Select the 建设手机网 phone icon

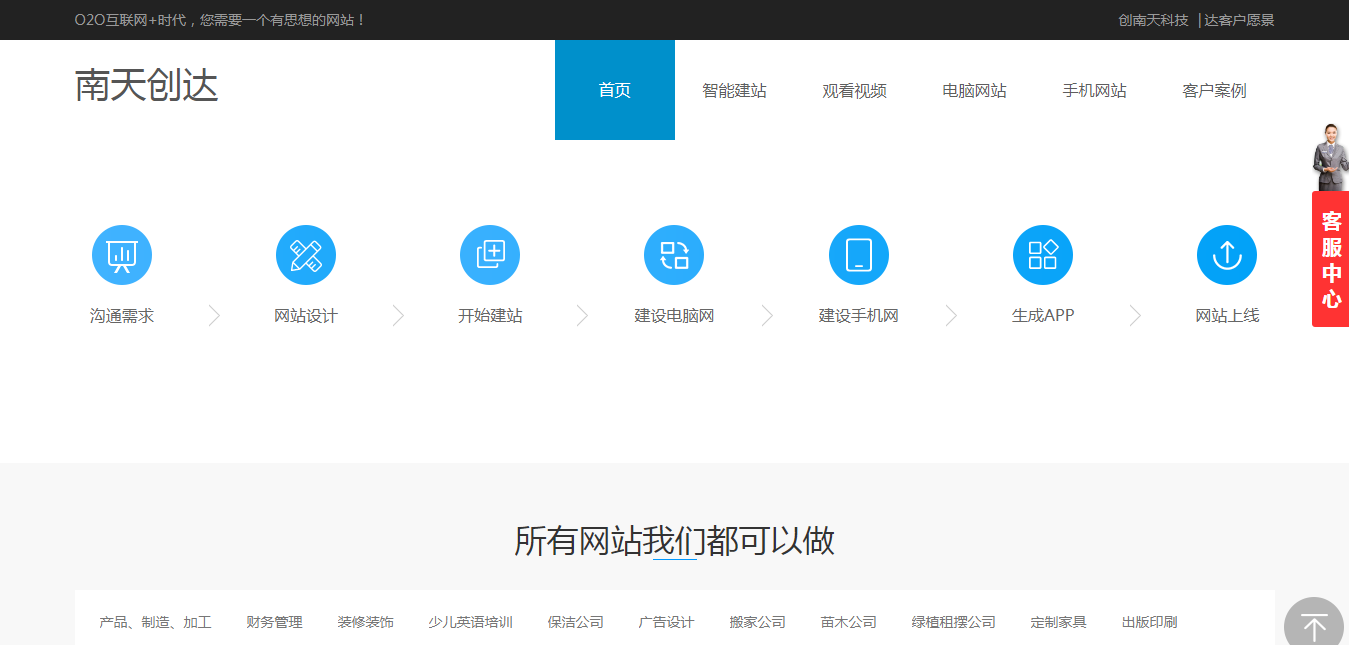[858, 254]
